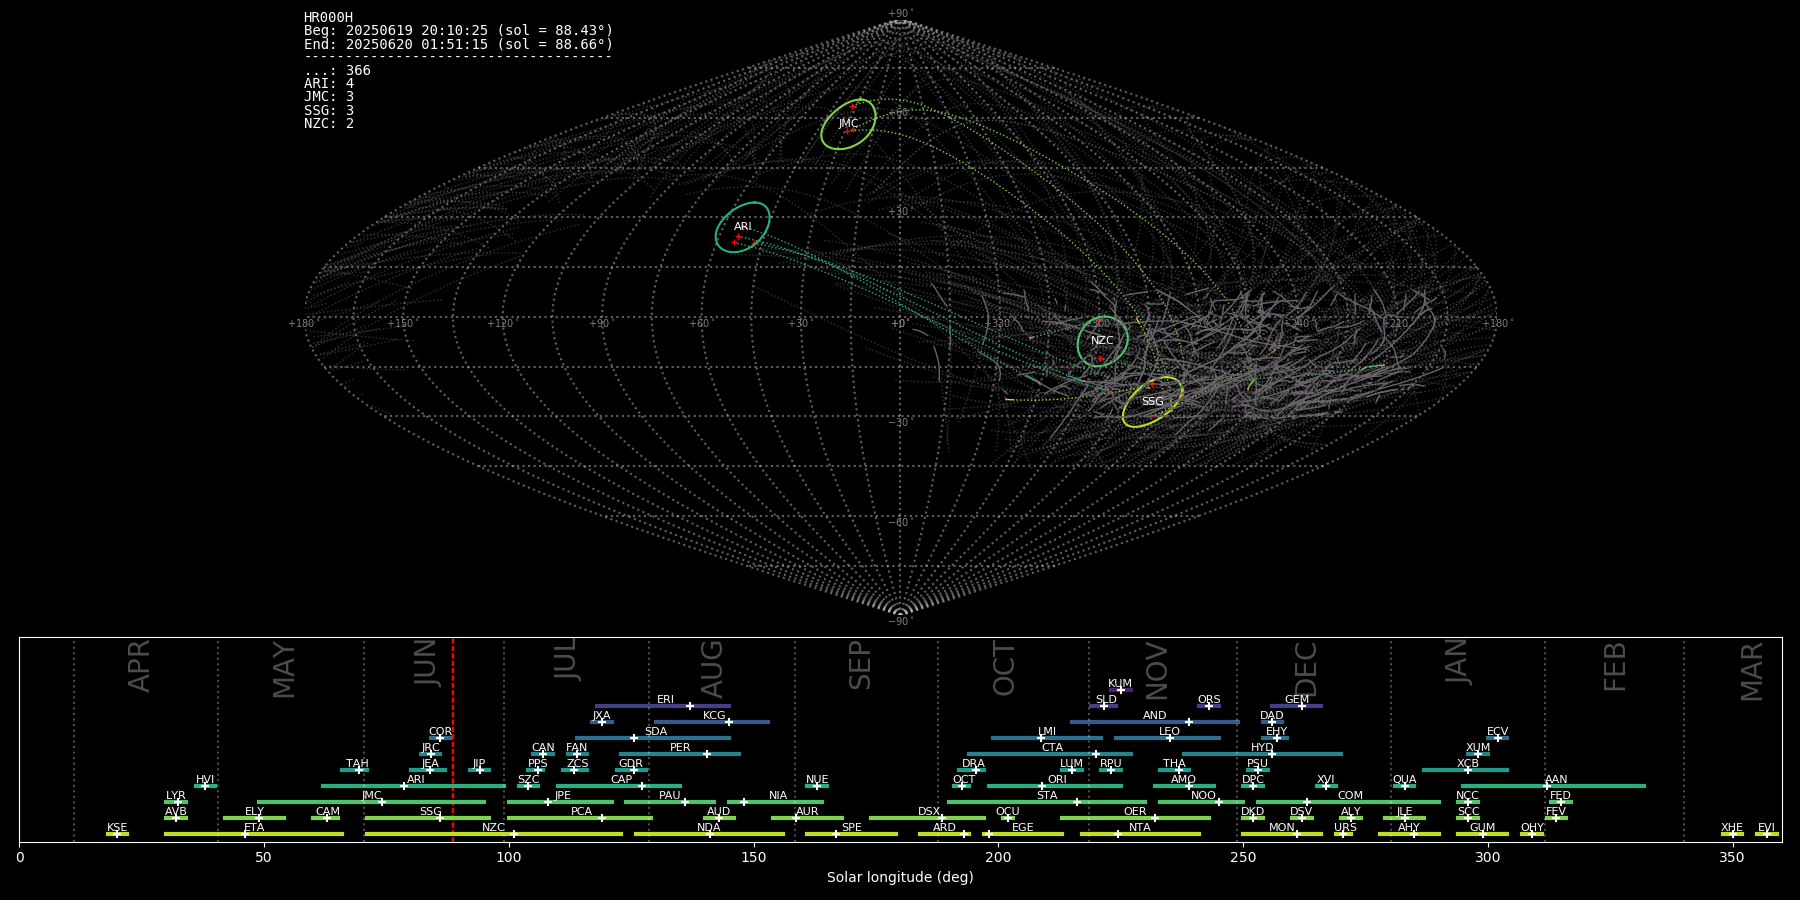The width and height of the screenshot is (1800, 900).
Task: Click the XCB shower bar in timeline
Action: click(1465, 770)
